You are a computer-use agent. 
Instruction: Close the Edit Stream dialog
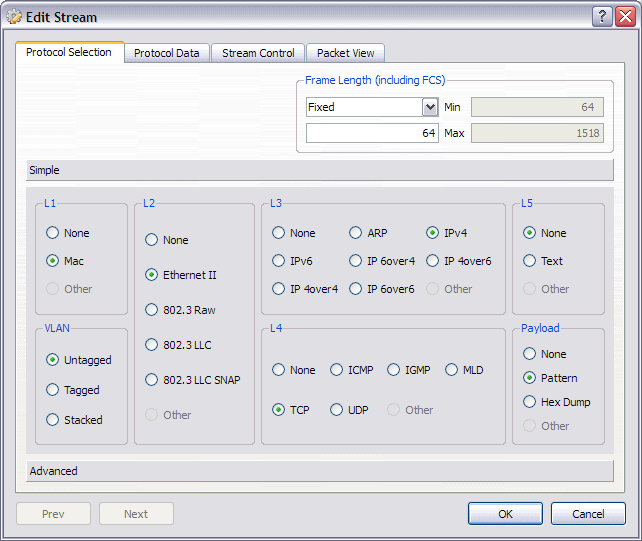click(626, 17)
